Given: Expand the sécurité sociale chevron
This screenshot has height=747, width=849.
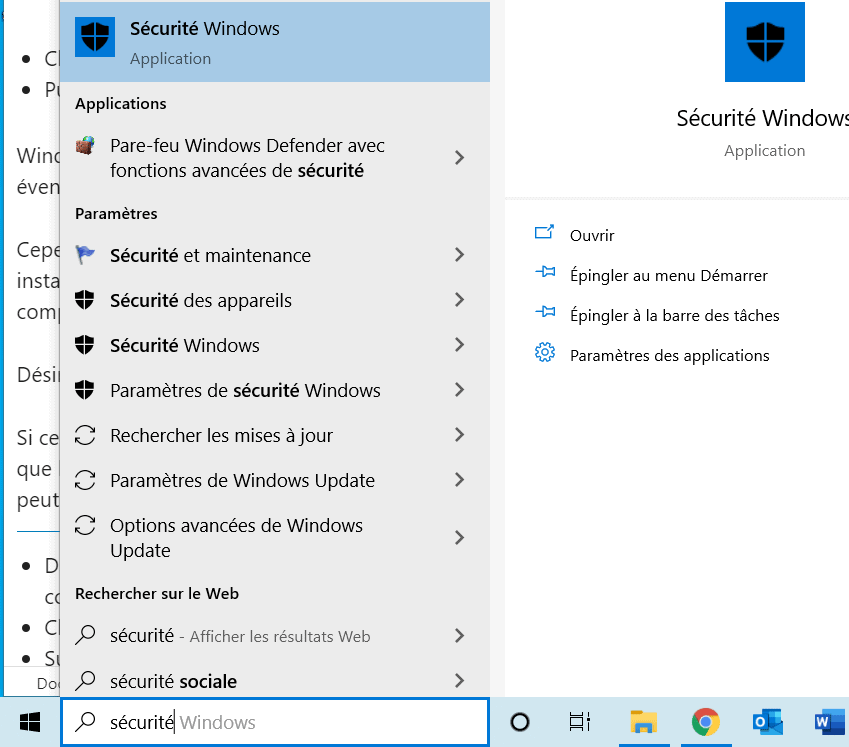Looking at the screenshot, I should pos(459,680).
